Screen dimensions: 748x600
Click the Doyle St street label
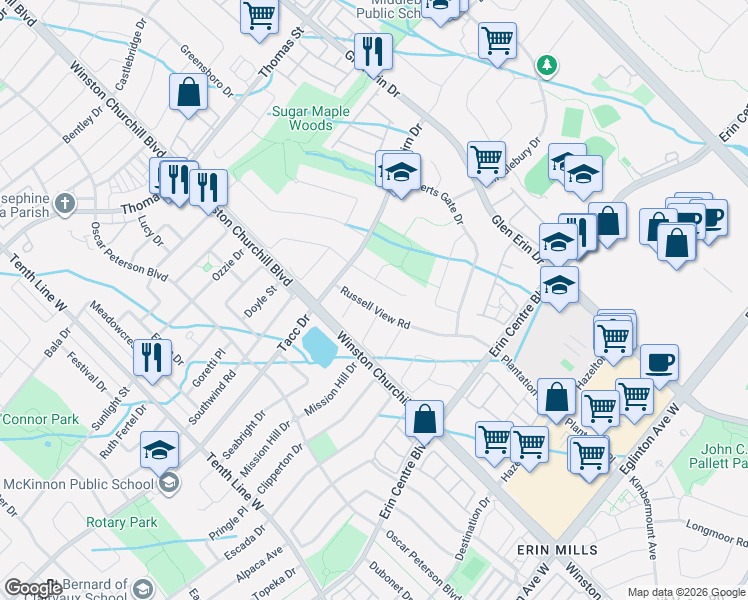[x=260, y=301]
